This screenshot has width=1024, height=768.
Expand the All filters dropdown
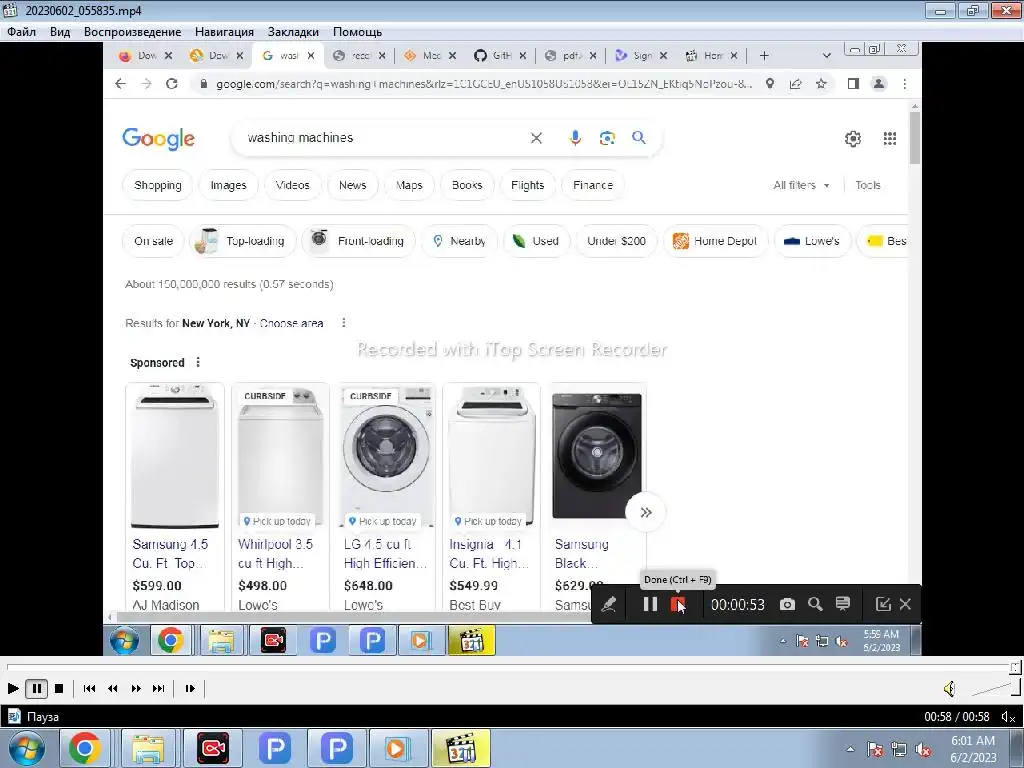click(x=801, y=185)
